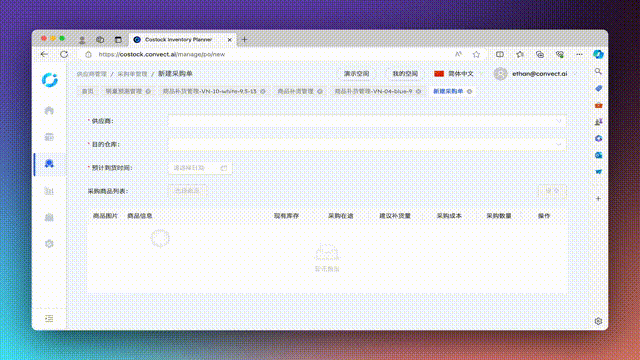Viewport: 640px width, 360px height.
Task: Open split screen icon in browser toolbar
Action: click(500, 54)
